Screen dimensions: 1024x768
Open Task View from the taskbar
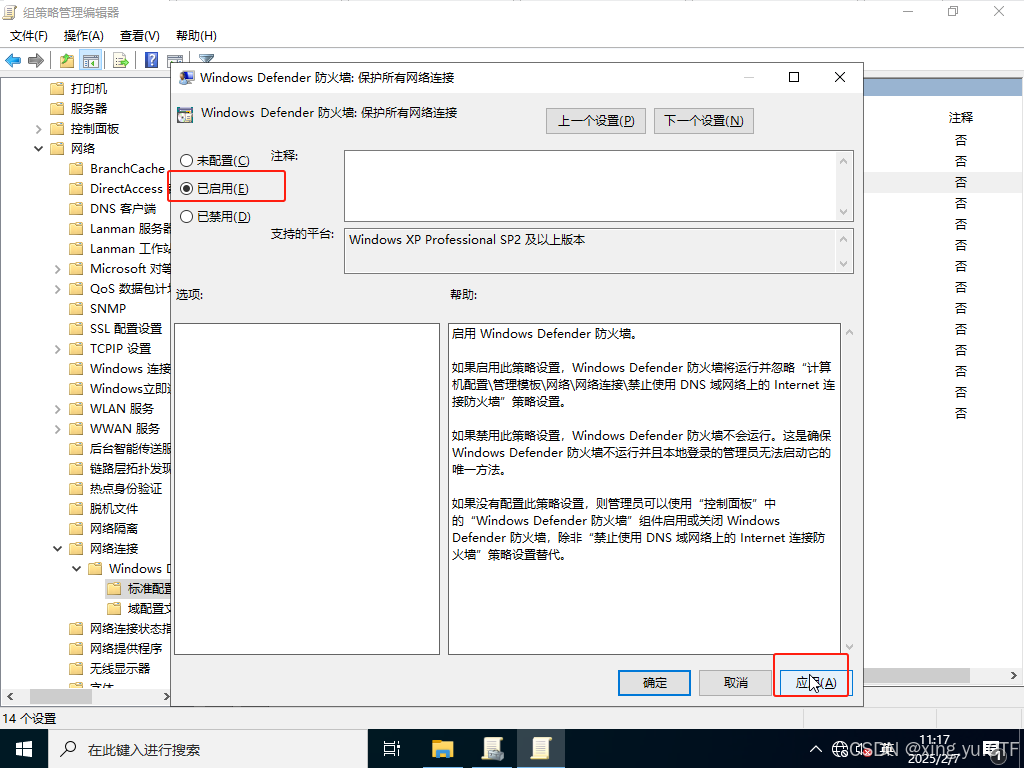coord(392,748)
